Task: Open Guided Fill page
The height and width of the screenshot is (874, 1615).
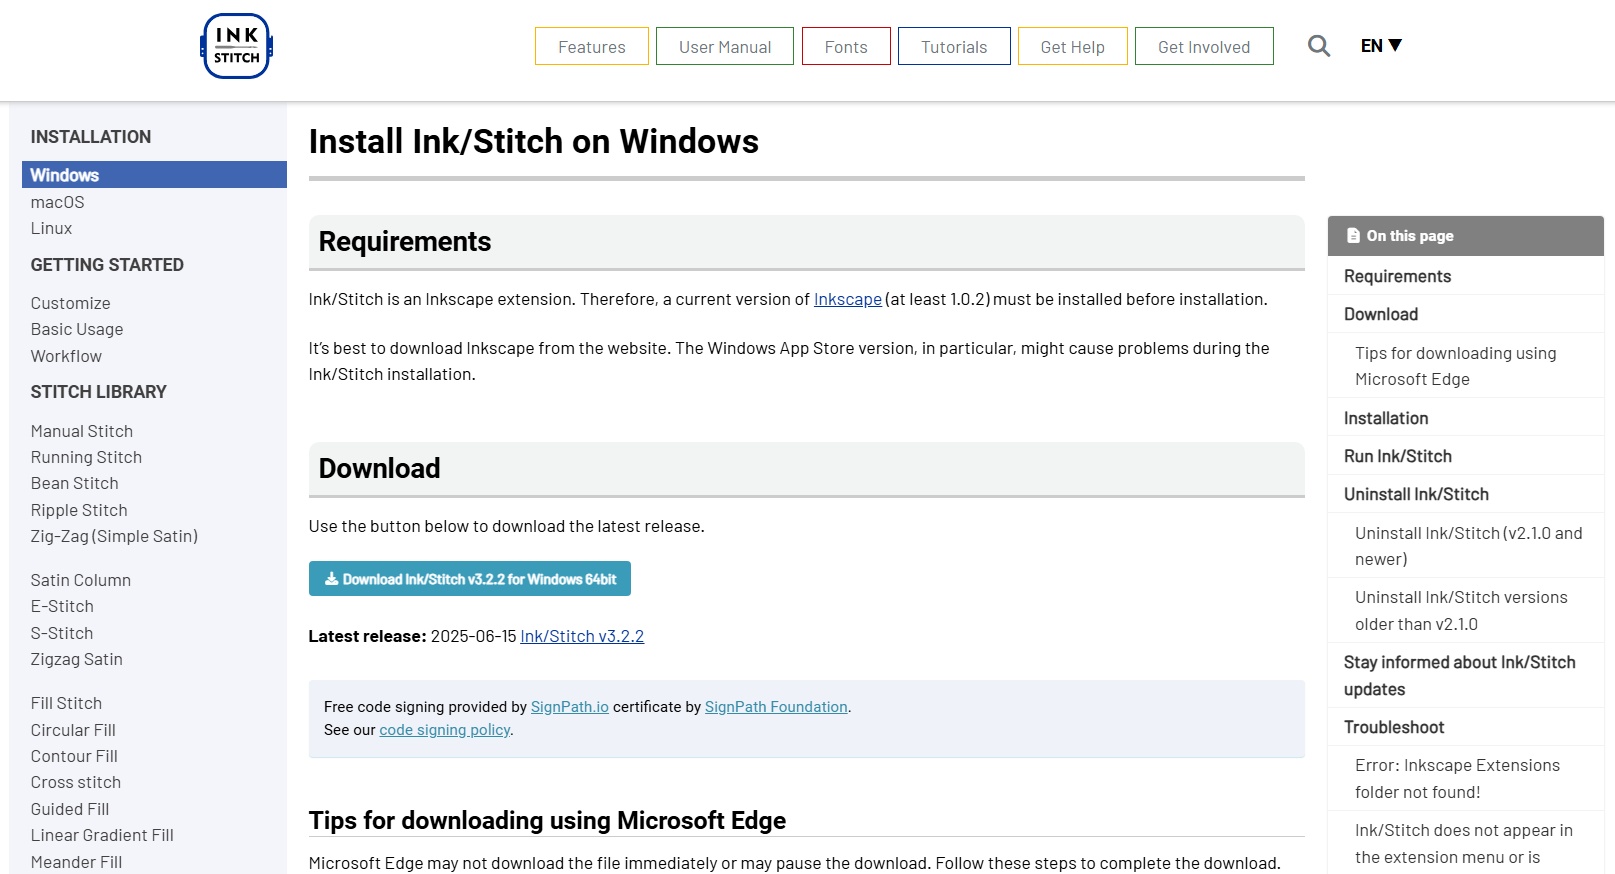Action: coord(70,809)
